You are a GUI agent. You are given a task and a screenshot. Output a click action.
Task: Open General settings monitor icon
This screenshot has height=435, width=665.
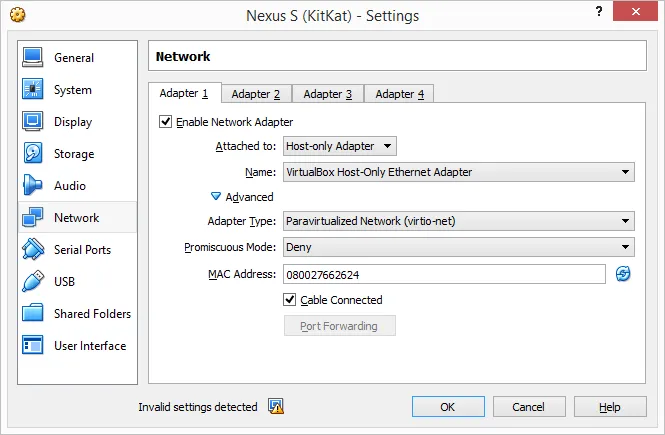click(x=33, y=58)
